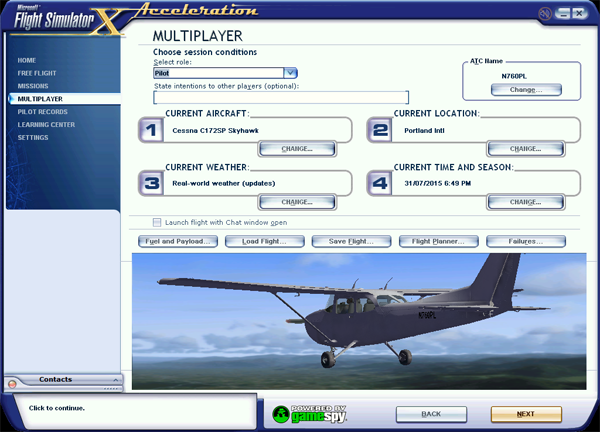Click the number 4 time step icon

pos(379,183)
